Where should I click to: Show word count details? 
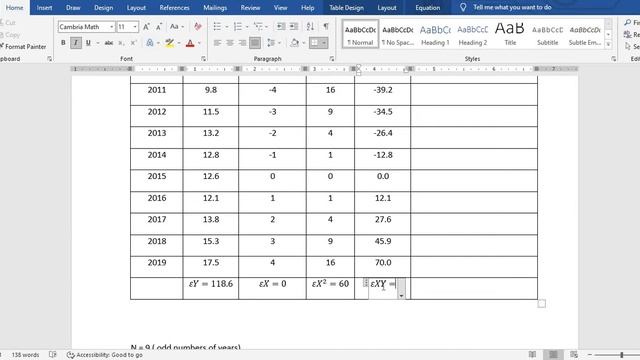(25, 355)
